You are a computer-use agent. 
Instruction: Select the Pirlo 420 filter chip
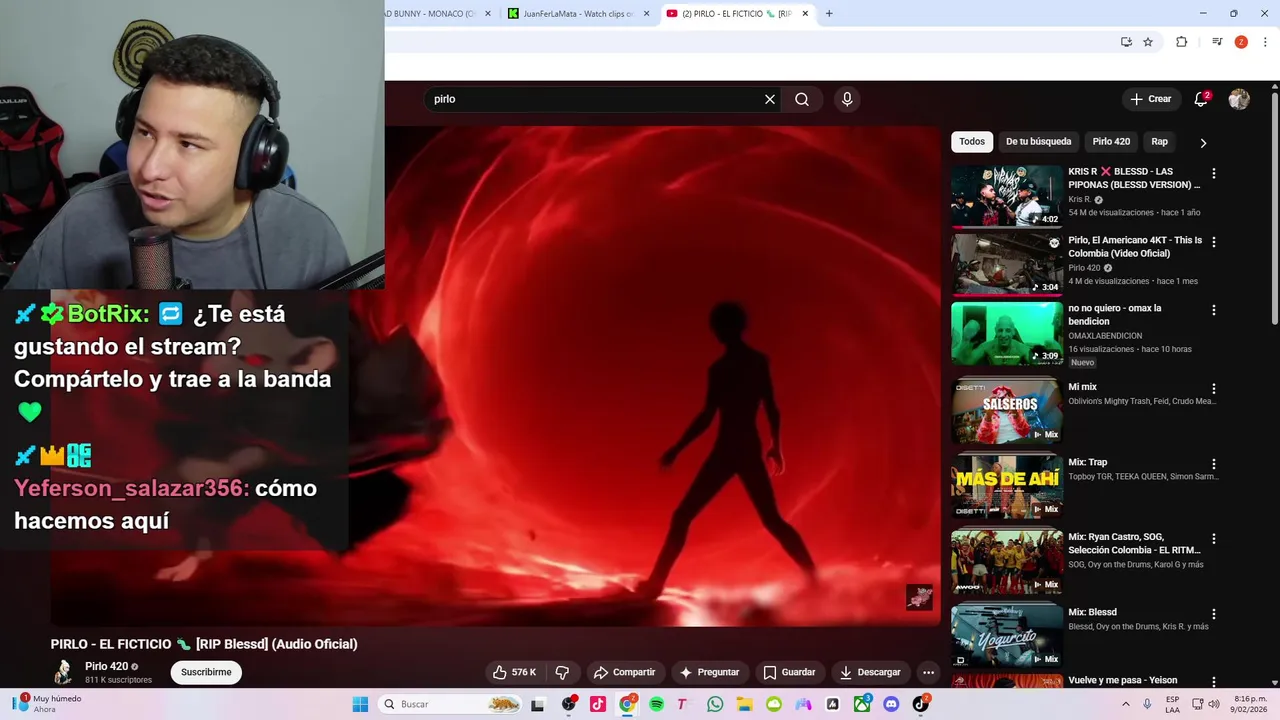point(1111,142)
